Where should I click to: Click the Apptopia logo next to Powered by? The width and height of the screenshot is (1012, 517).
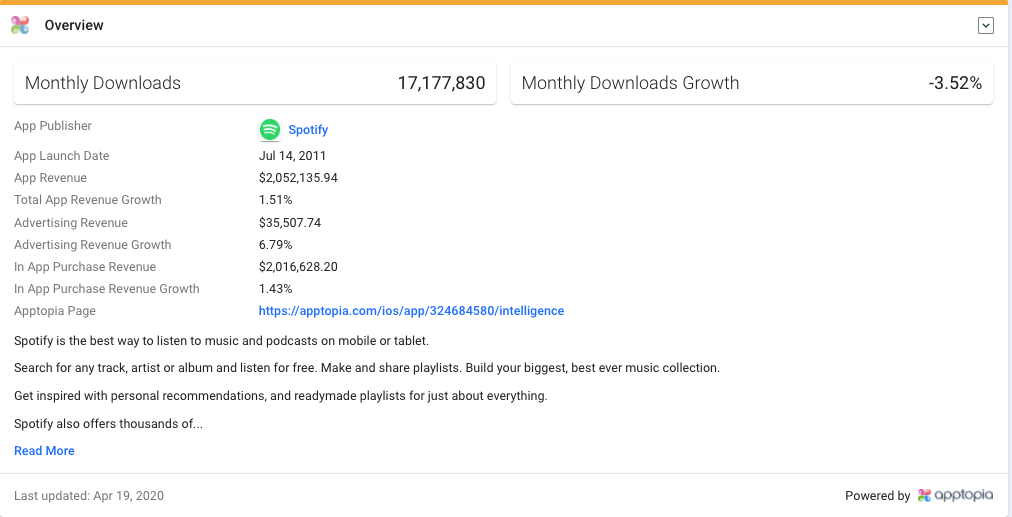tap(956, 495)
